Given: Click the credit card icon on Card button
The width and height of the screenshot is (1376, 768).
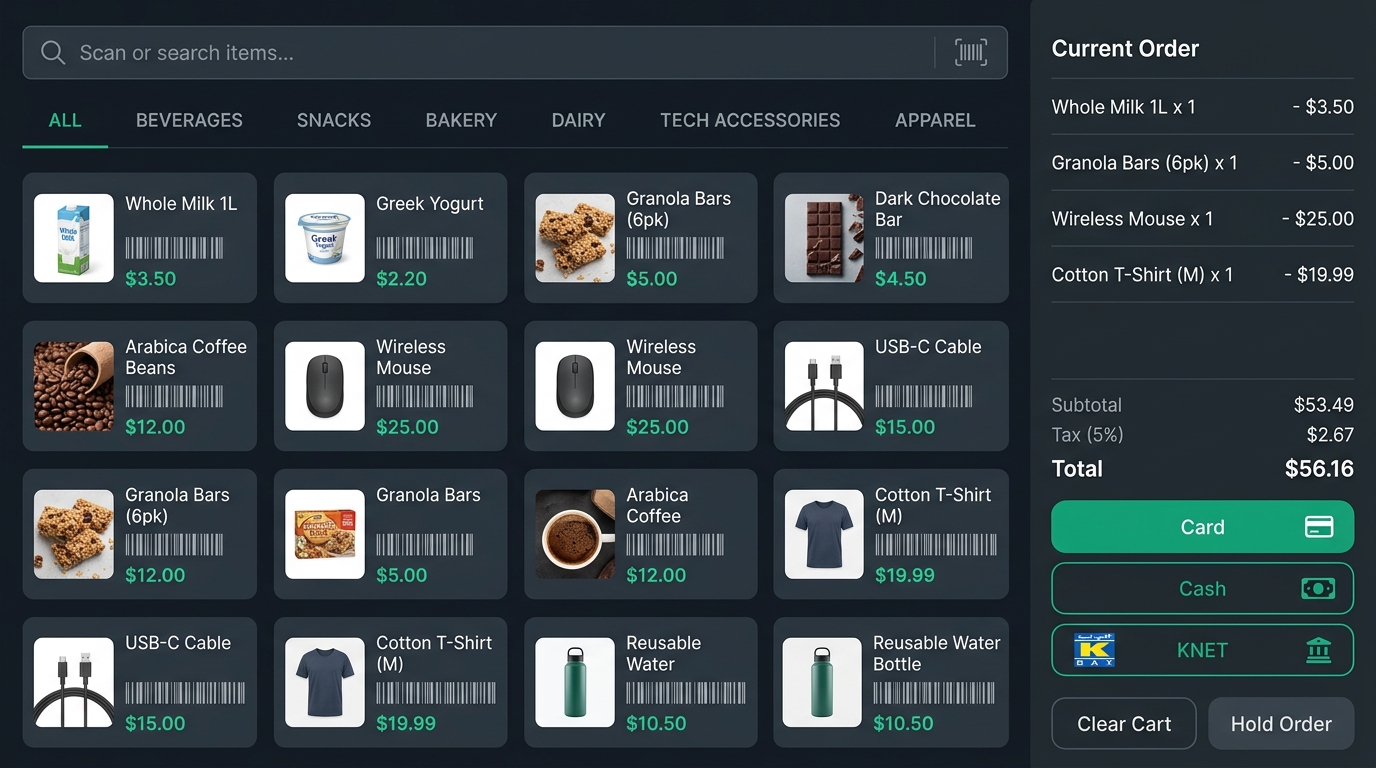Looking at the screenshot, I should 1319,527.
